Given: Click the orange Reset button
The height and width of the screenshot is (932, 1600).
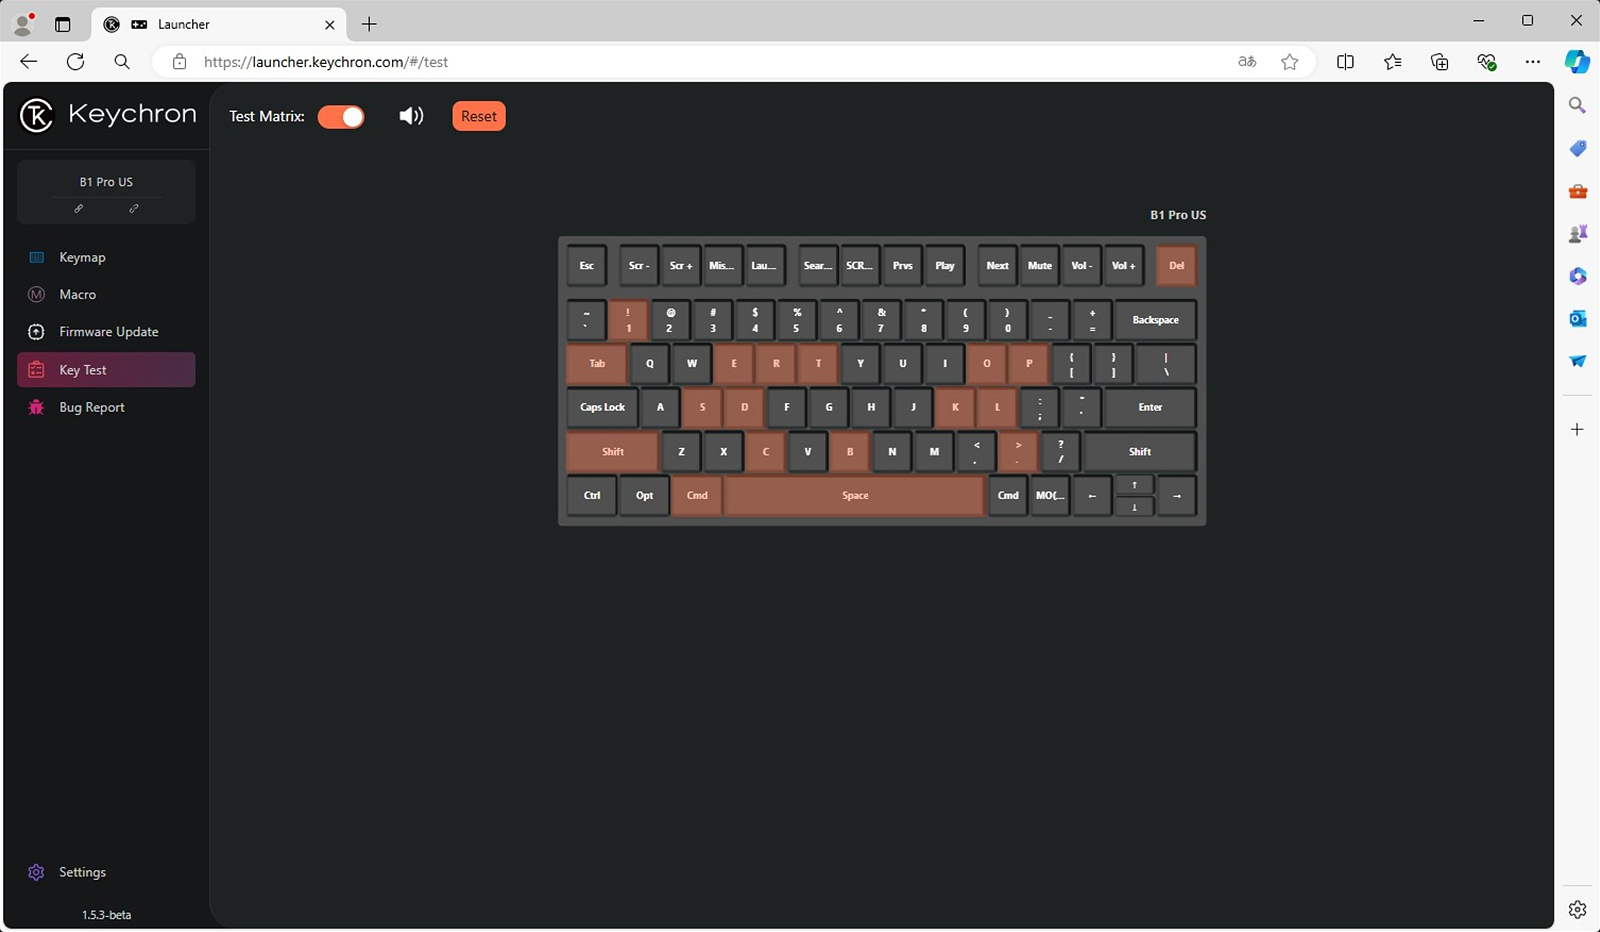Looking at the screenshot, I should 479,116.
